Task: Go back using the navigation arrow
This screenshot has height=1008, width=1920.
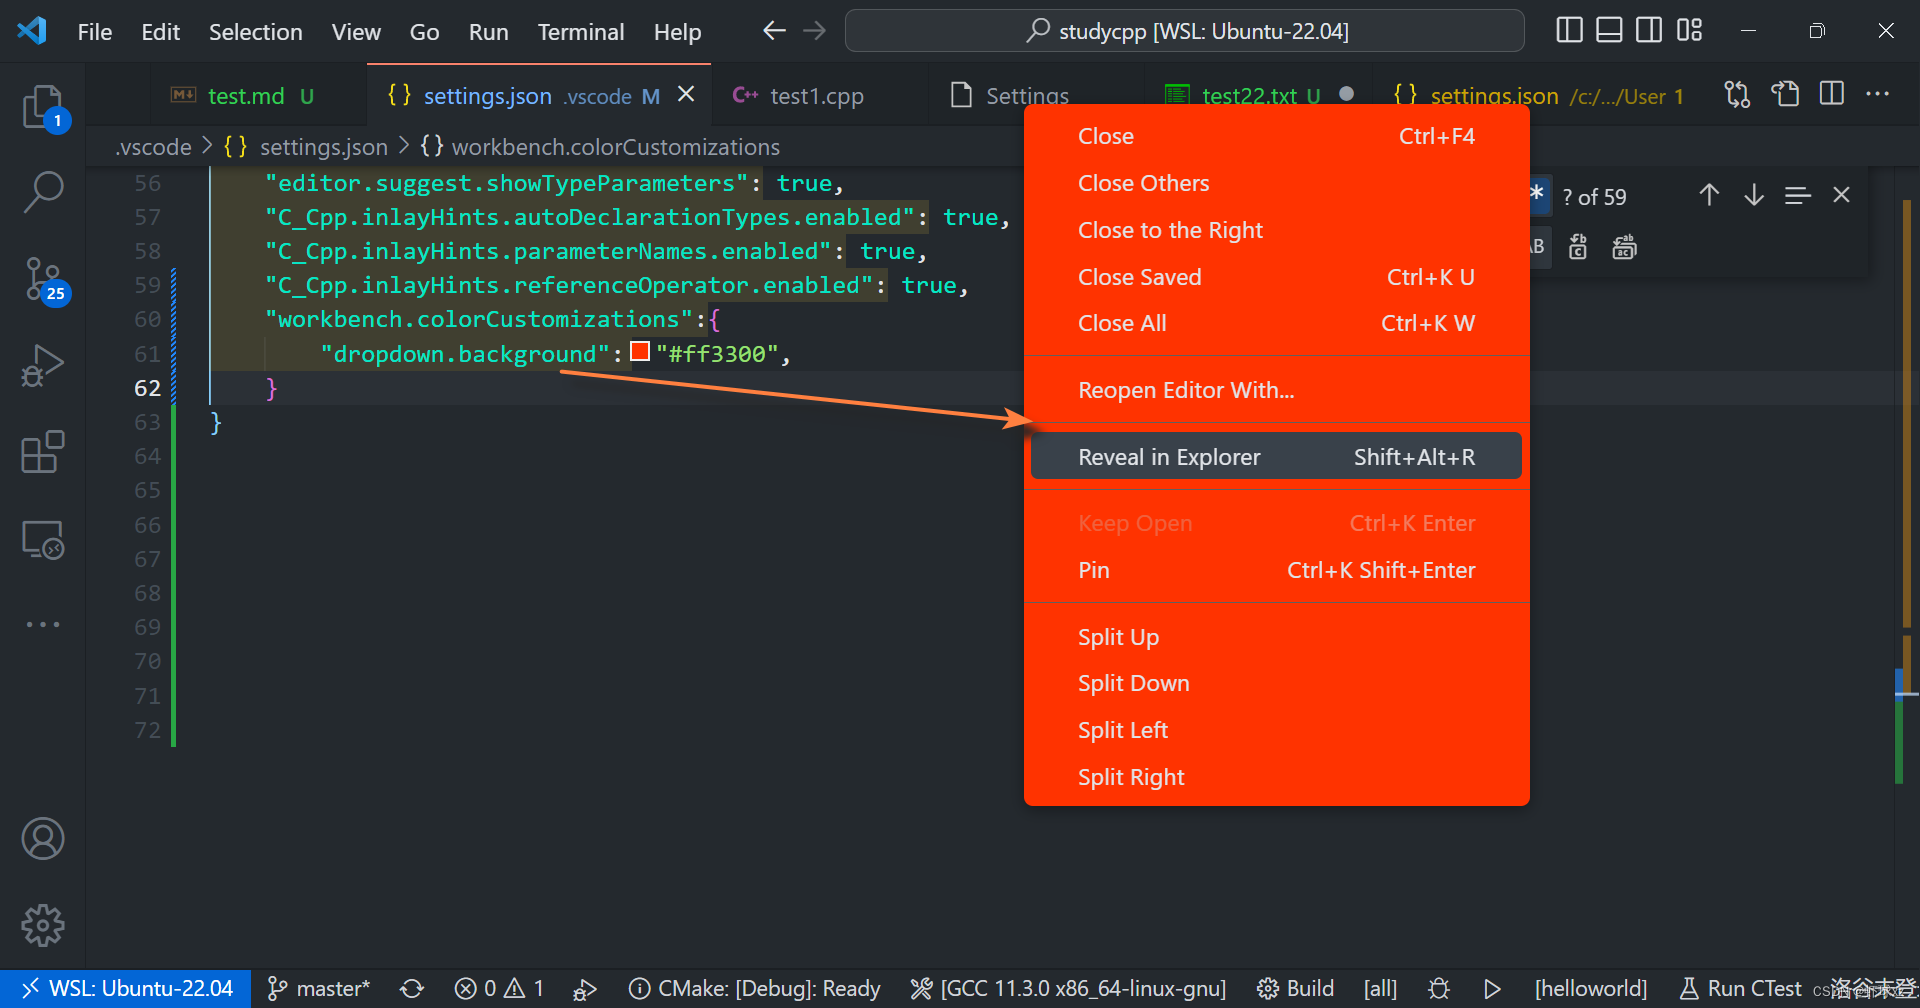Action: pos(774,31)
